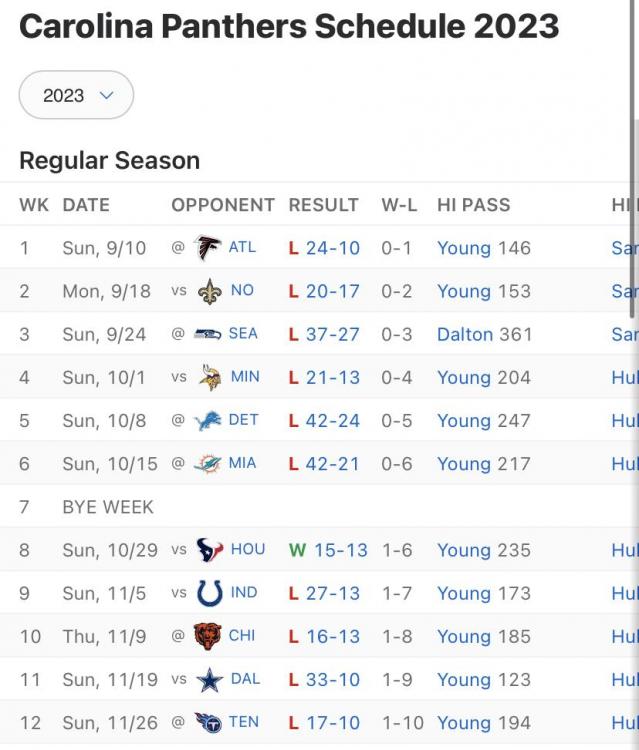The image size is (639, 750).
Task: Click the HI PASS column header
Action: (x=473, y=205)
